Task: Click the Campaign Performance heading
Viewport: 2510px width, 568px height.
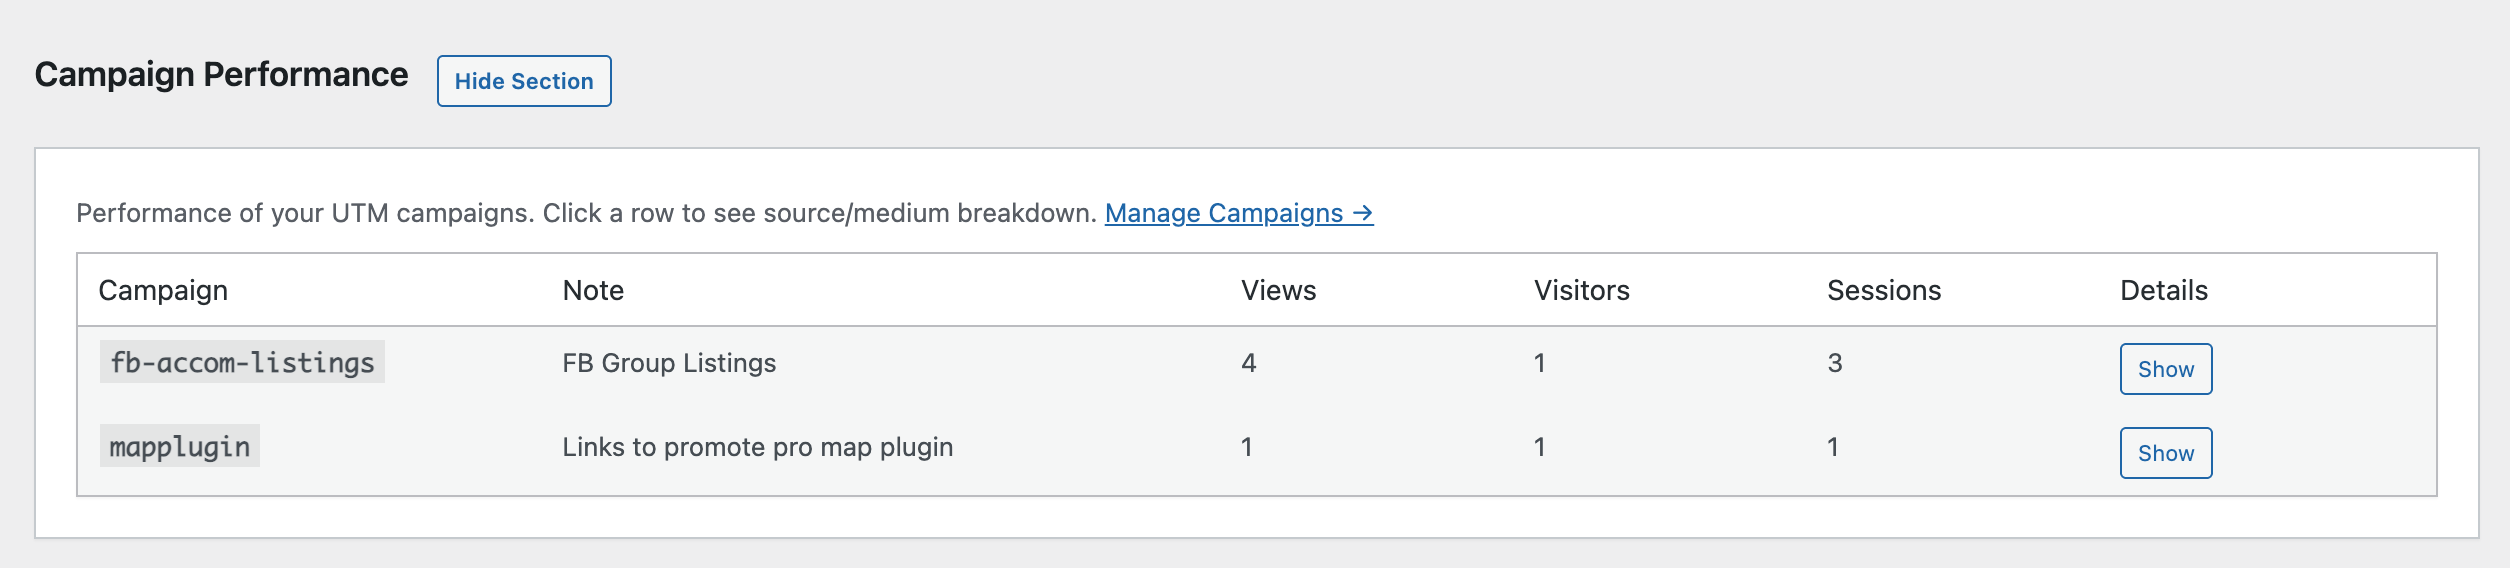Action: 221,75
